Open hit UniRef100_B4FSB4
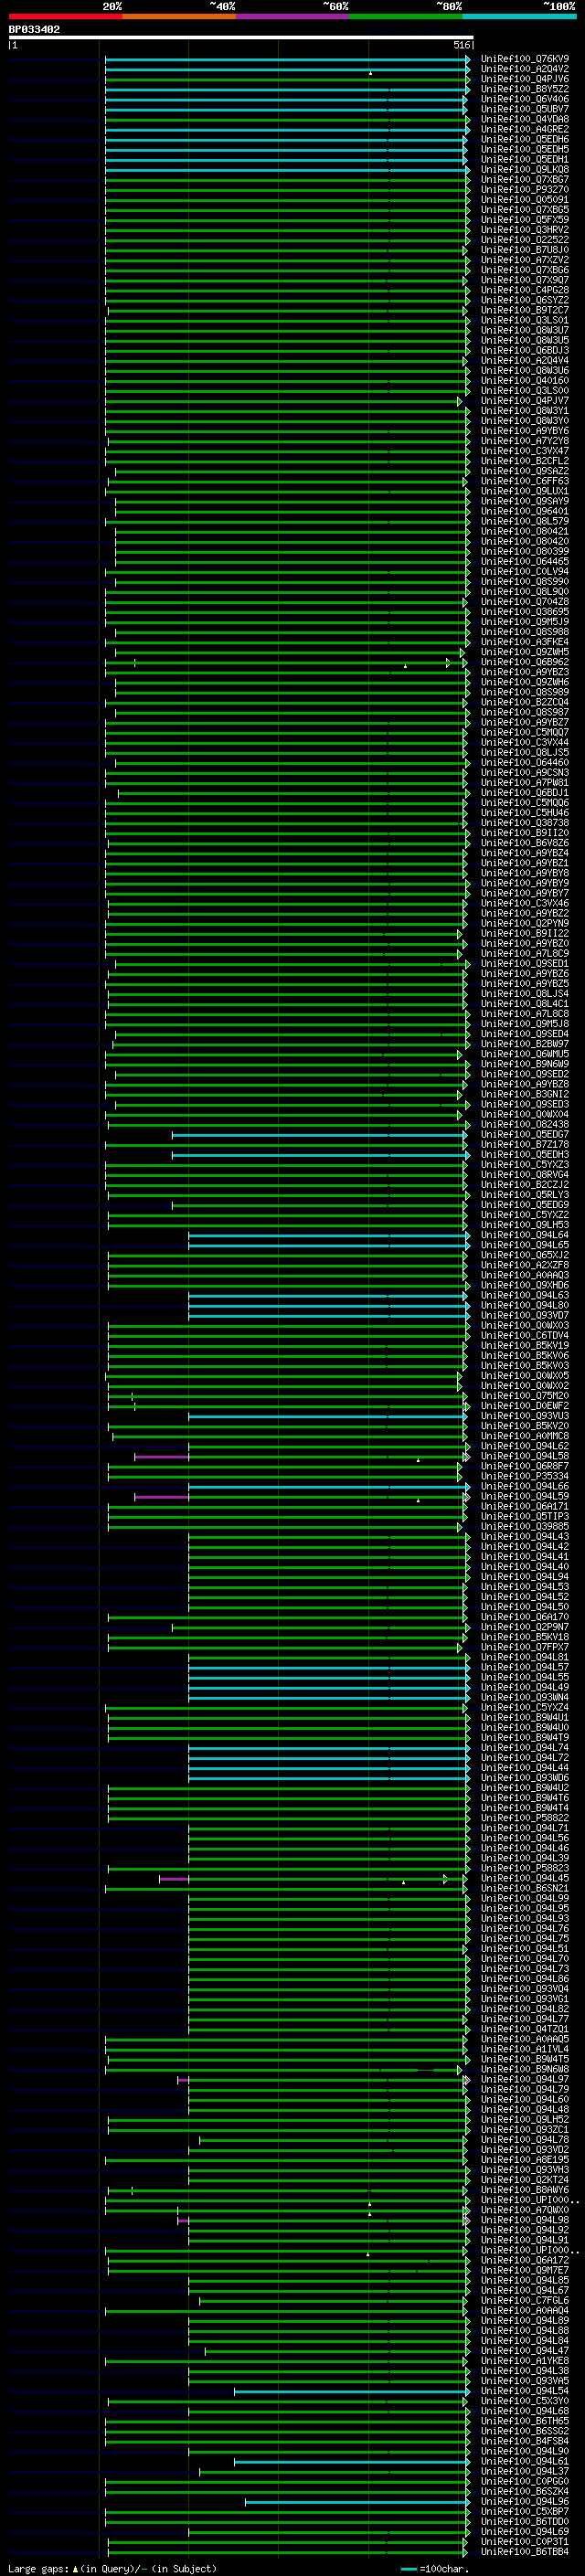The height and width of the screenshot is (2576, 585). pyautogui.click(x=524, y=2440)
